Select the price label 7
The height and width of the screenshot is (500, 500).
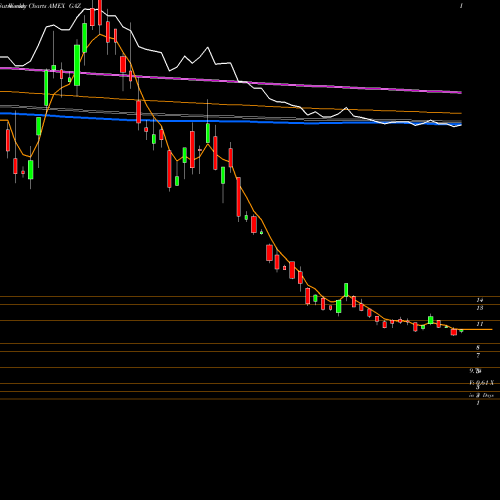click(478, 356)
